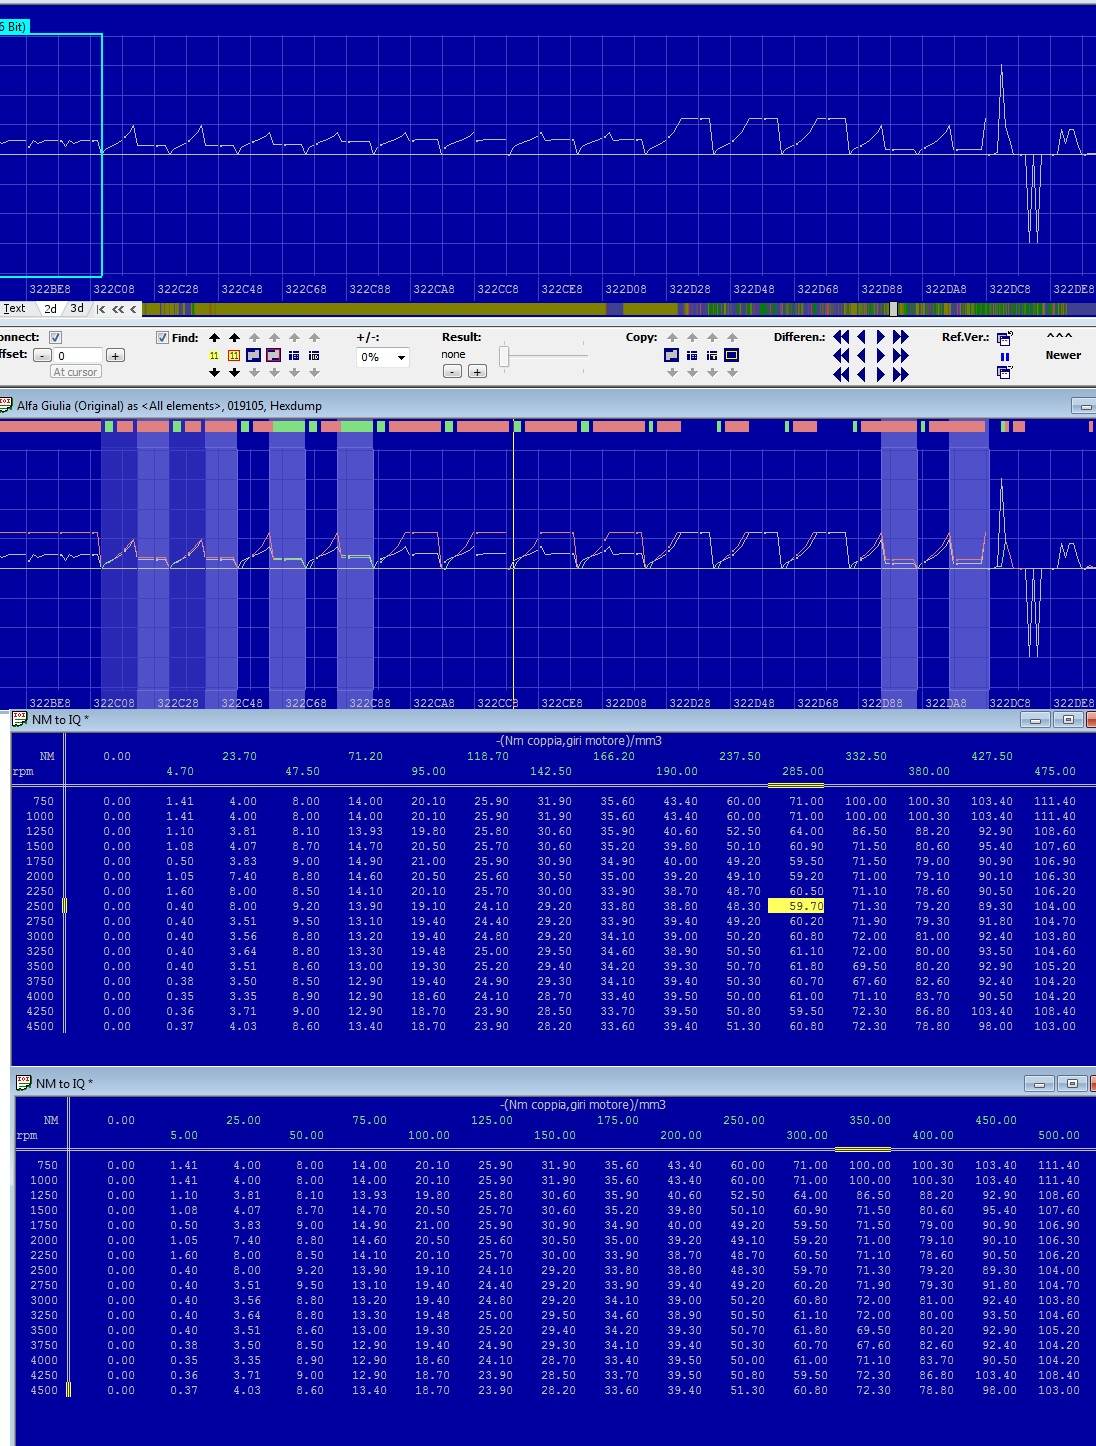The height and width of the screenshot is (1446, 1096).
Task: Click the top Ref.Ver. window icon
Action: pyautogui.click(x=1004, y=338)
